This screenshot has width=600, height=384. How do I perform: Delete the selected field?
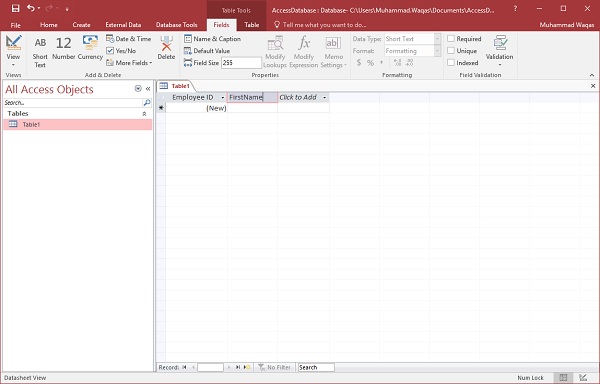pos(166,48)
